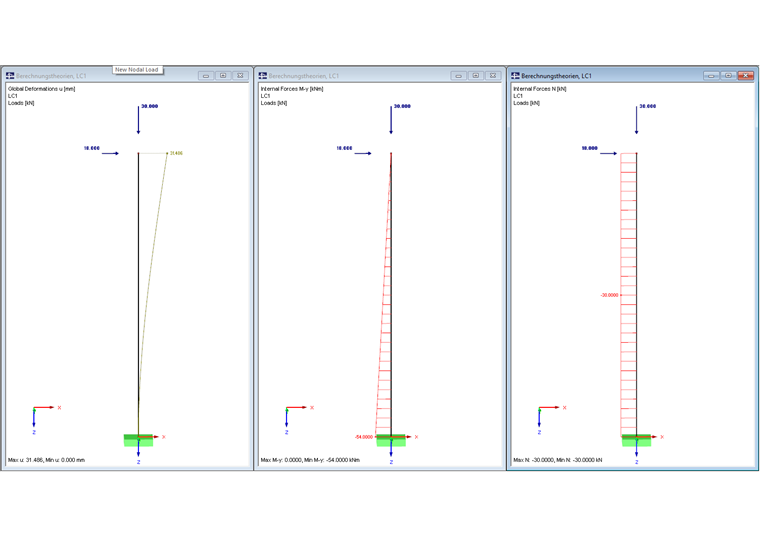The height and width of the screenshot is (538, 760).
Task: Maximize the Internal Forces M-y window
Action: click(x=475, y=76)
